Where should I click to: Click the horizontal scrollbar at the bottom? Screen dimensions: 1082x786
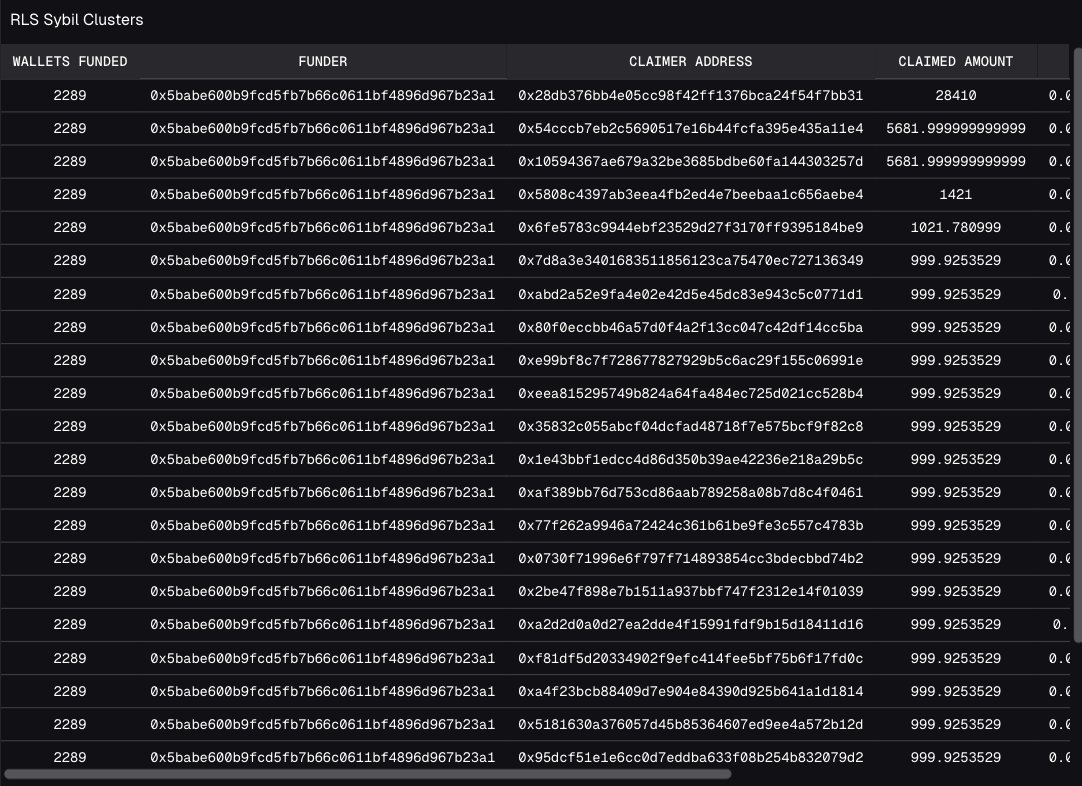tap(367, 774)
